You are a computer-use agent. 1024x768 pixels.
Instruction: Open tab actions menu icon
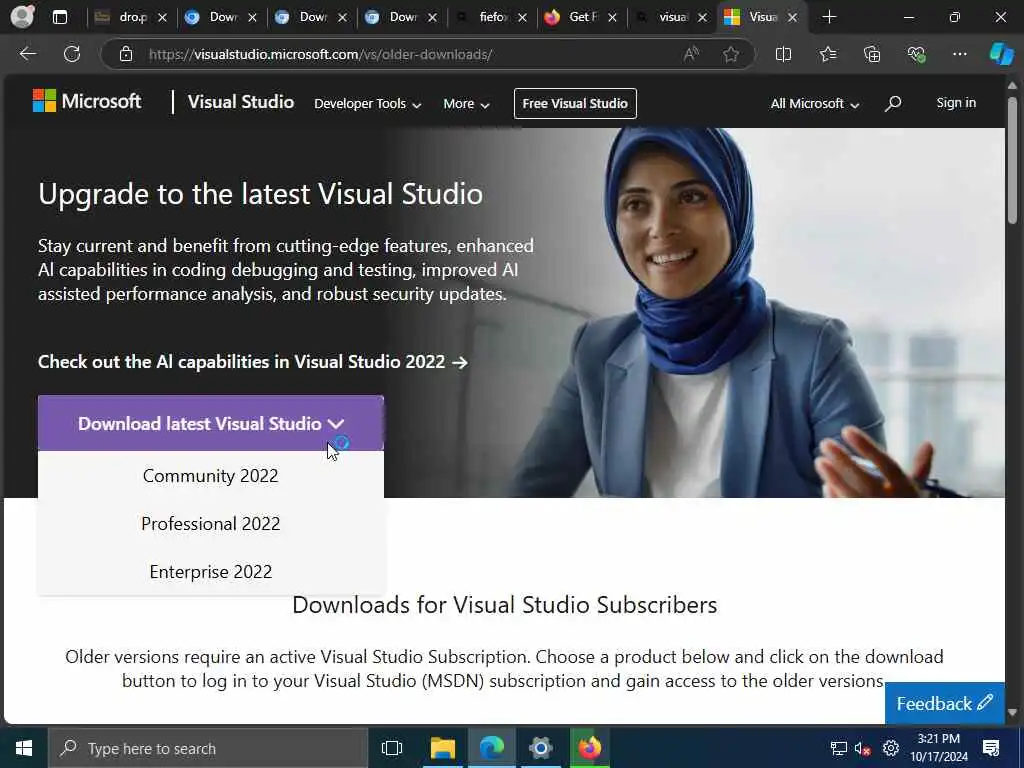pos(59,17)
